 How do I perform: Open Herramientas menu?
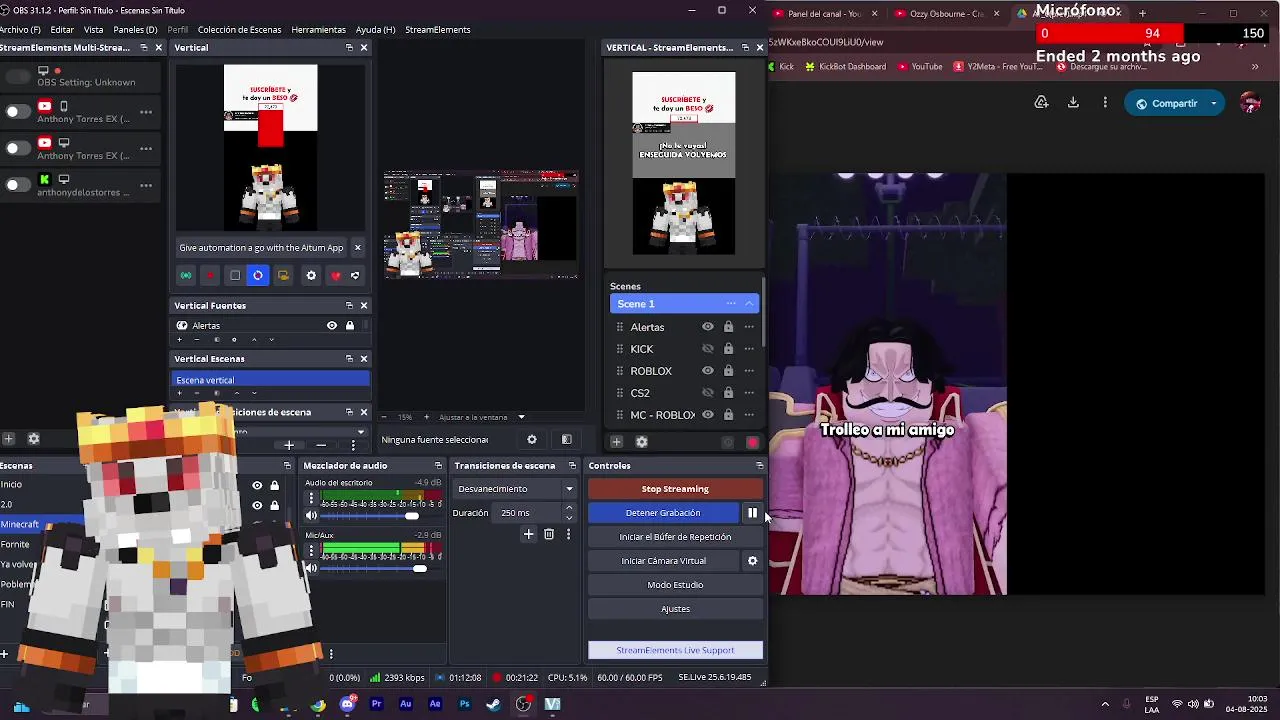318,30
